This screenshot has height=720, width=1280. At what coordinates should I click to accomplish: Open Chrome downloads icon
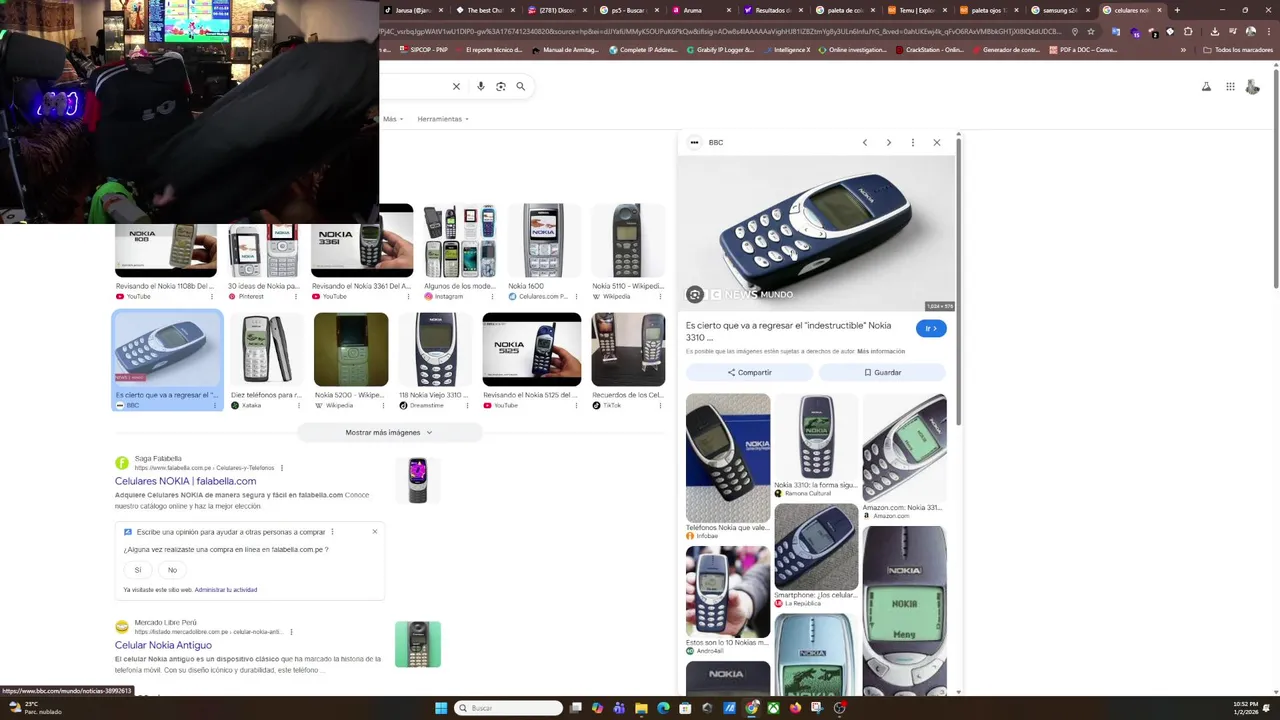click(1214, 31)
